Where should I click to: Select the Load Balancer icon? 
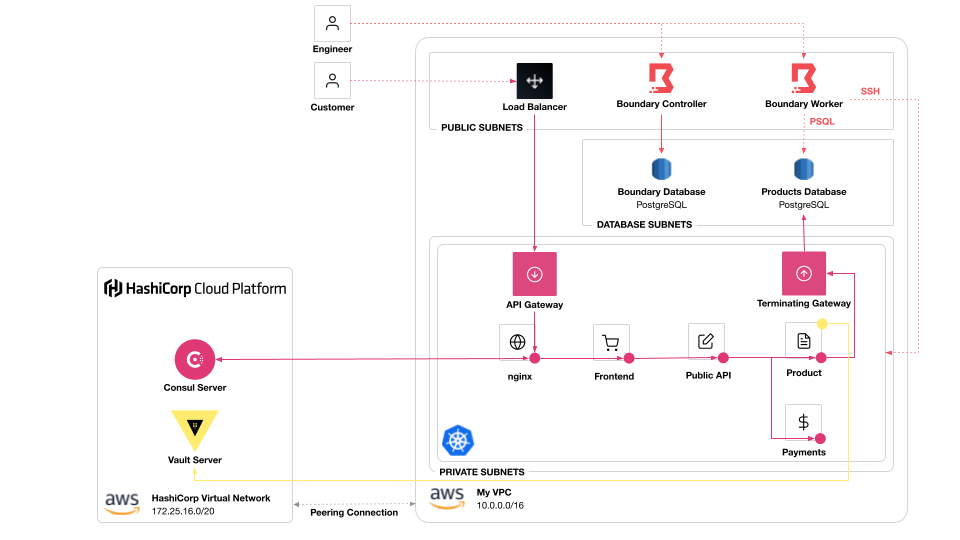(x=534, y=81)
